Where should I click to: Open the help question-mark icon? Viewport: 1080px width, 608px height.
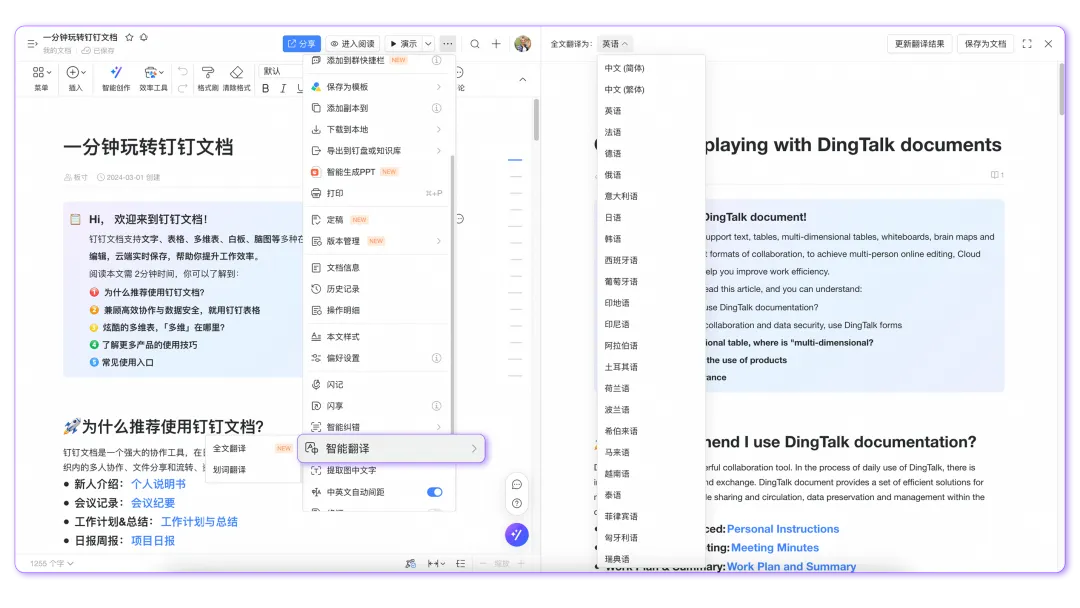[x=517, y=503]
